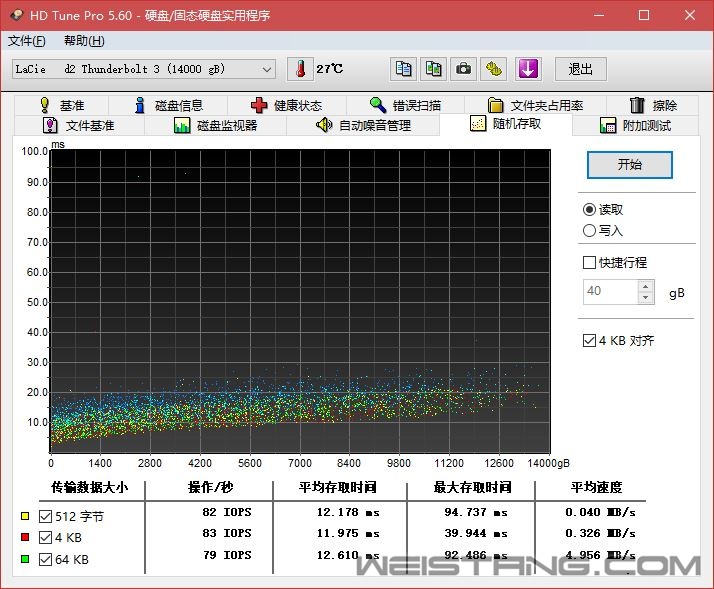The height and width of the screenshot is (589, 714).
Task: Click the light bulb benchmark icon
Action: pos(45,105)
